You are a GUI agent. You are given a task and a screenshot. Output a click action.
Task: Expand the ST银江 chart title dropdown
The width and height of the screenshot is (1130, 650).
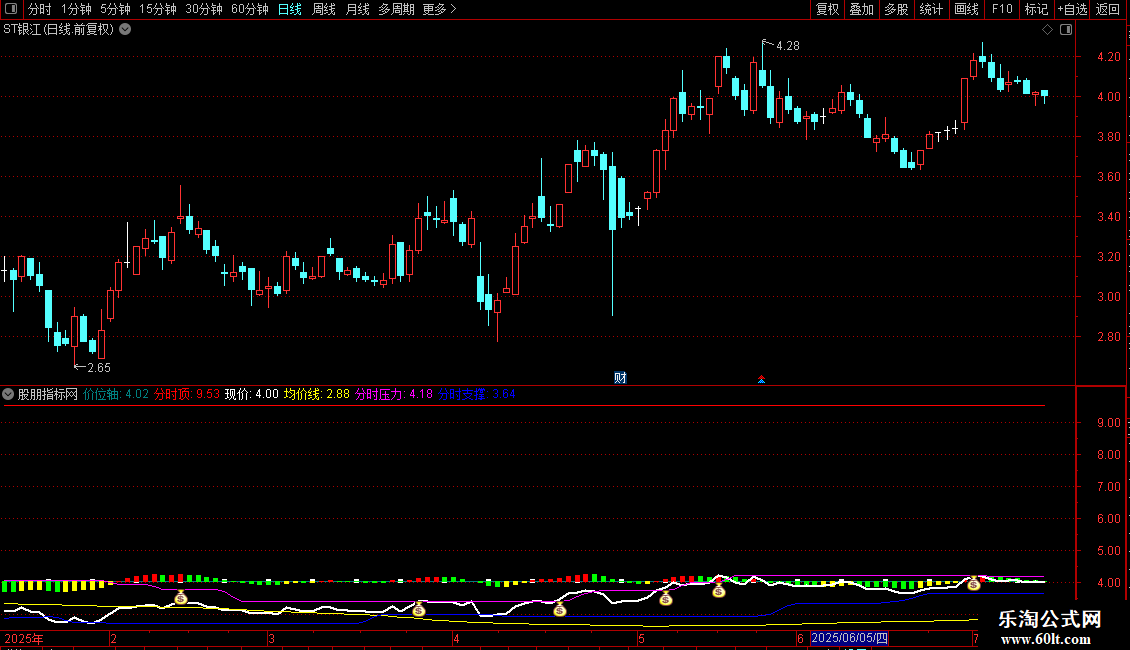click(125, 30)
